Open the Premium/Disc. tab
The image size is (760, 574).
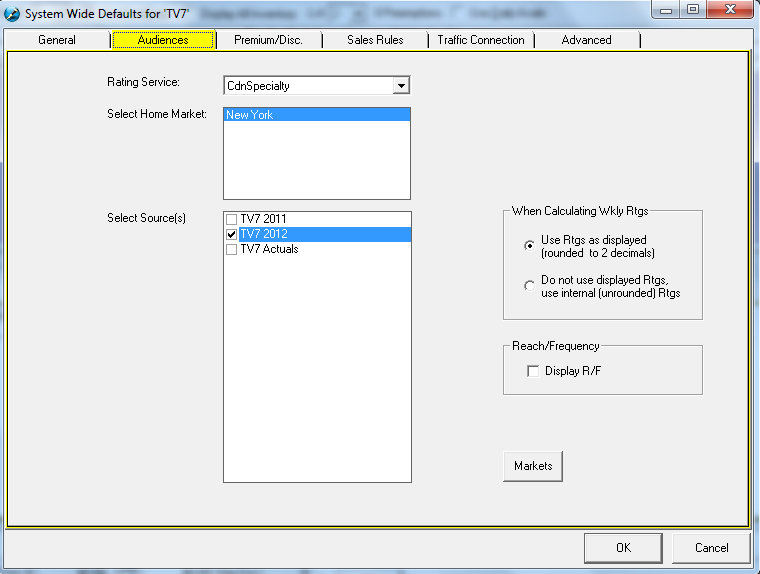tap(268, 40)
